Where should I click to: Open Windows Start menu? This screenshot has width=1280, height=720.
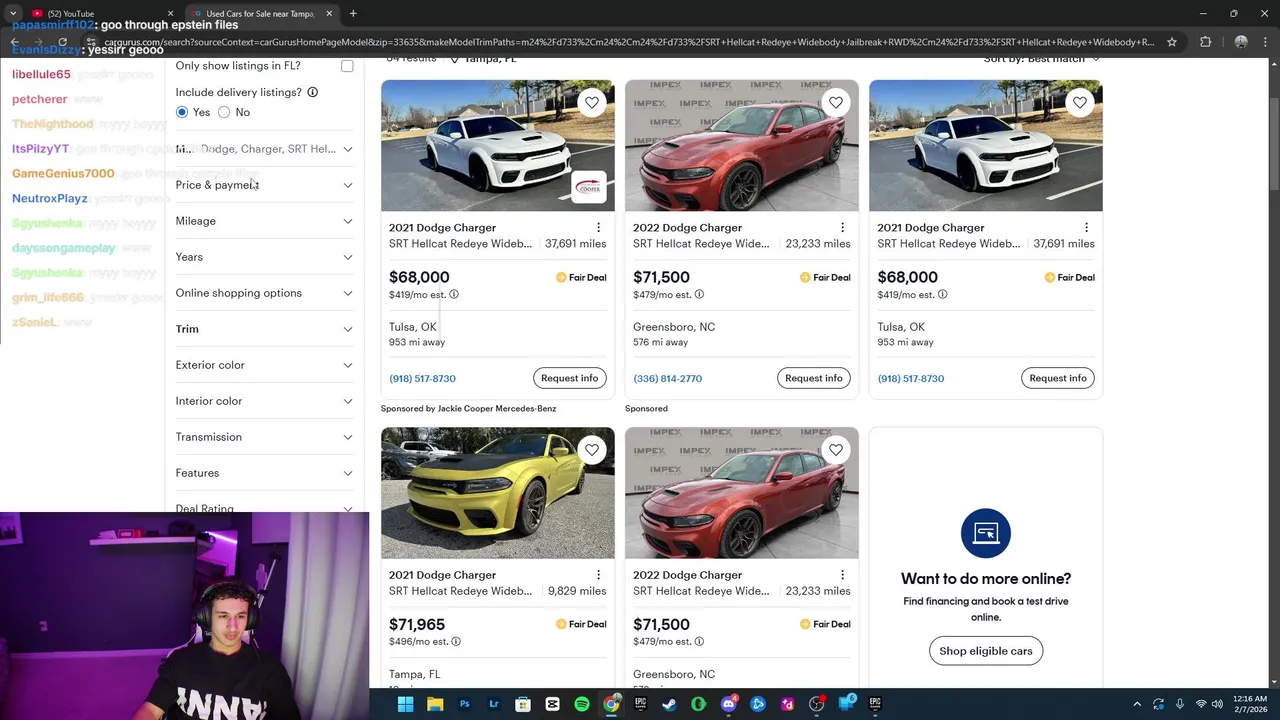405,704
